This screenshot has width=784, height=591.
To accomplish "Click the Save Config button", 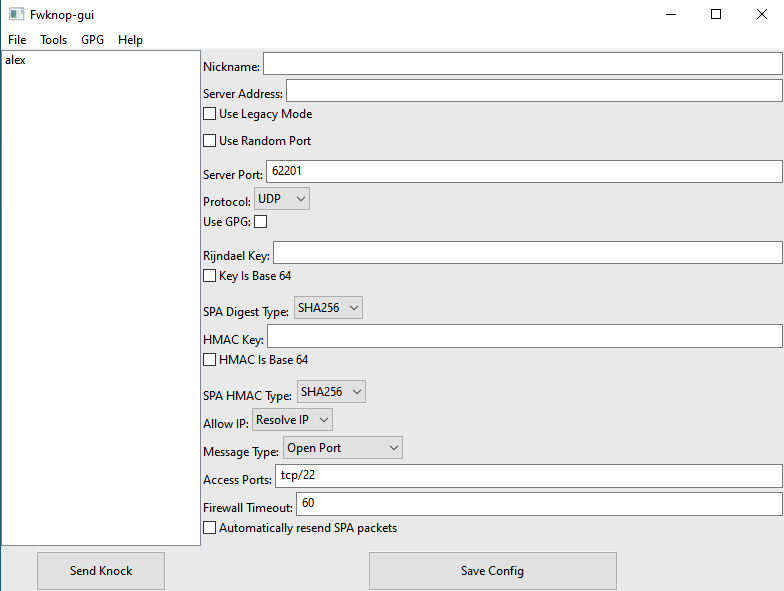I will (492, 570).
